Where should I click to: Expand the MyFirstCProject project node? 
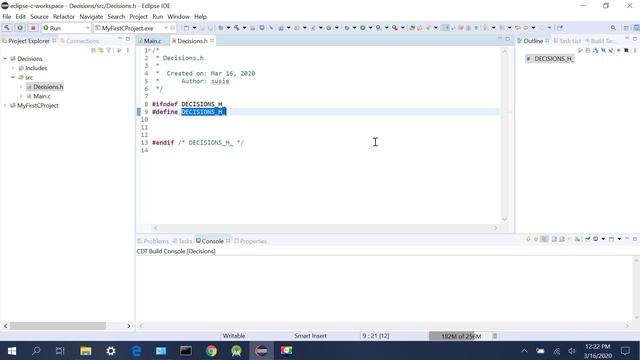[x=5, y=105]
